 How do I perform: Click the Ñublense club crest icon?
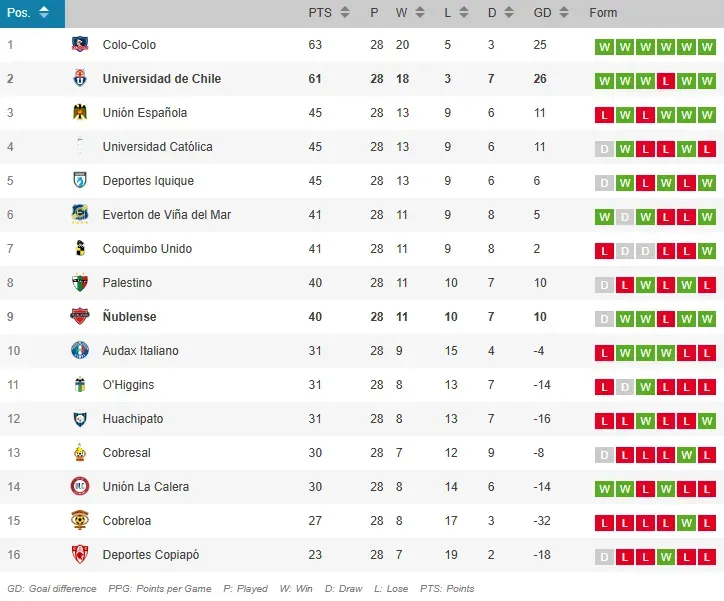(x=80, y=317)
